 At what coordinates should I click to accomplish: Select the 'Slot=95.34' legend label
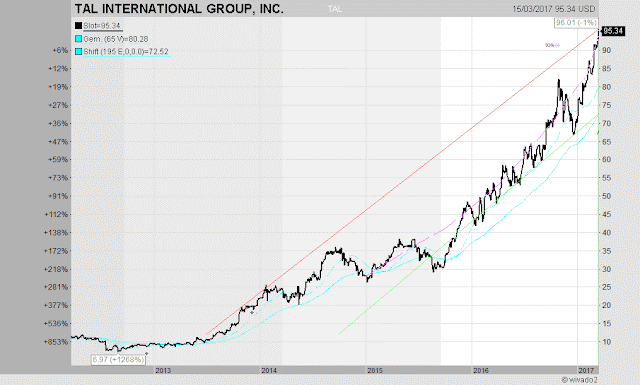click(x=102, y=26)
